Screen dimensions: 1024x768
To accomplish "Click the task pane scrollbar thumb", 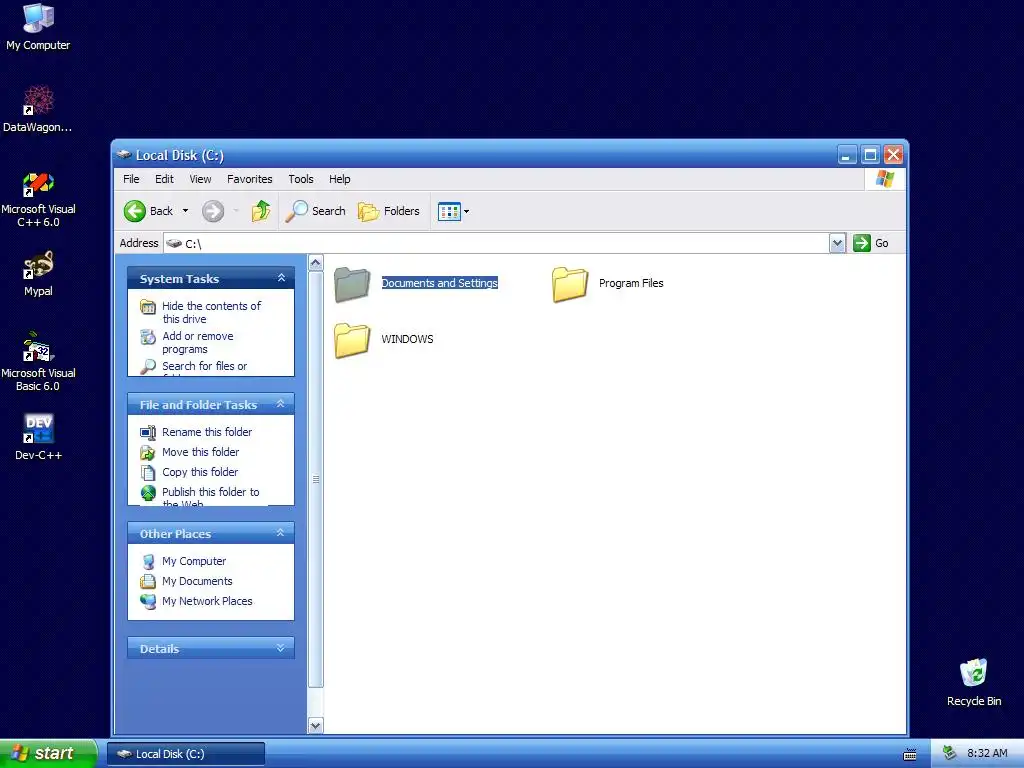I will [x=315, y=479].
